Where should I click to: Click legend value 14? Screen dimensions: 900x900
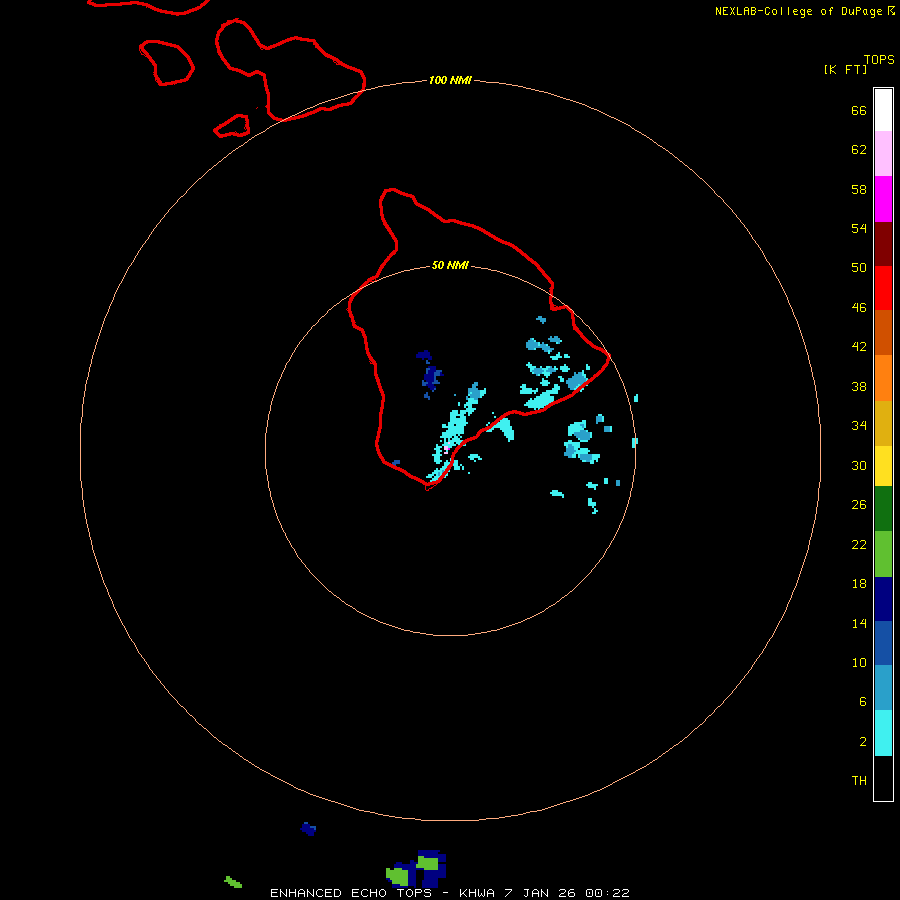859,623
